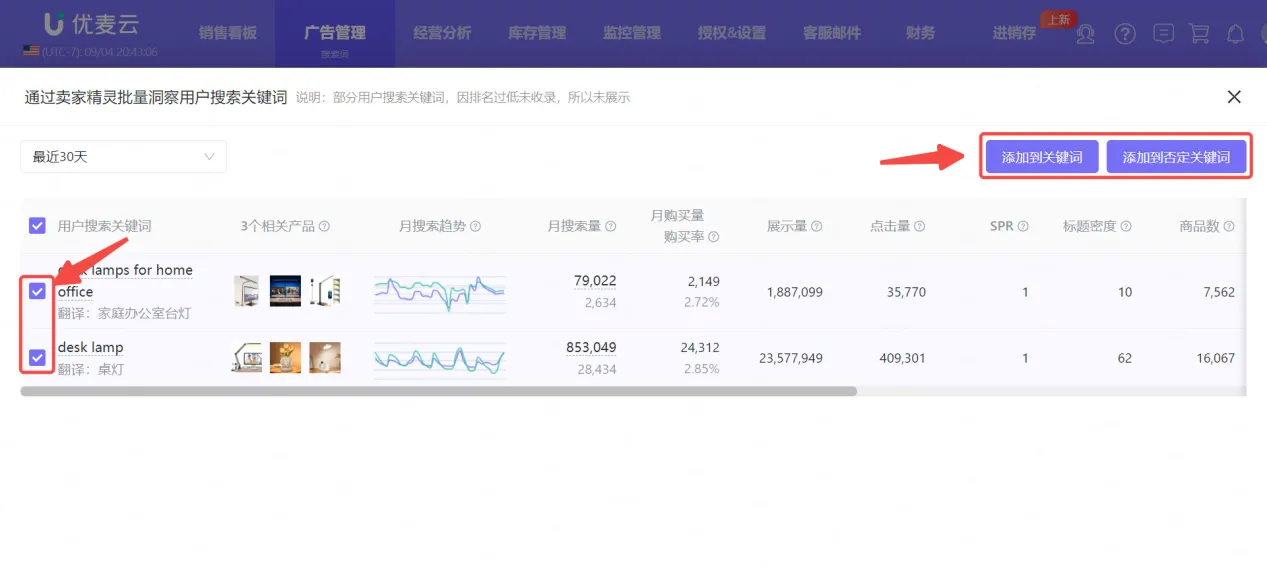Viewport: 1267px width, 574px height.
Task: Open the 监控管理 menu
Action: (631, 33)
